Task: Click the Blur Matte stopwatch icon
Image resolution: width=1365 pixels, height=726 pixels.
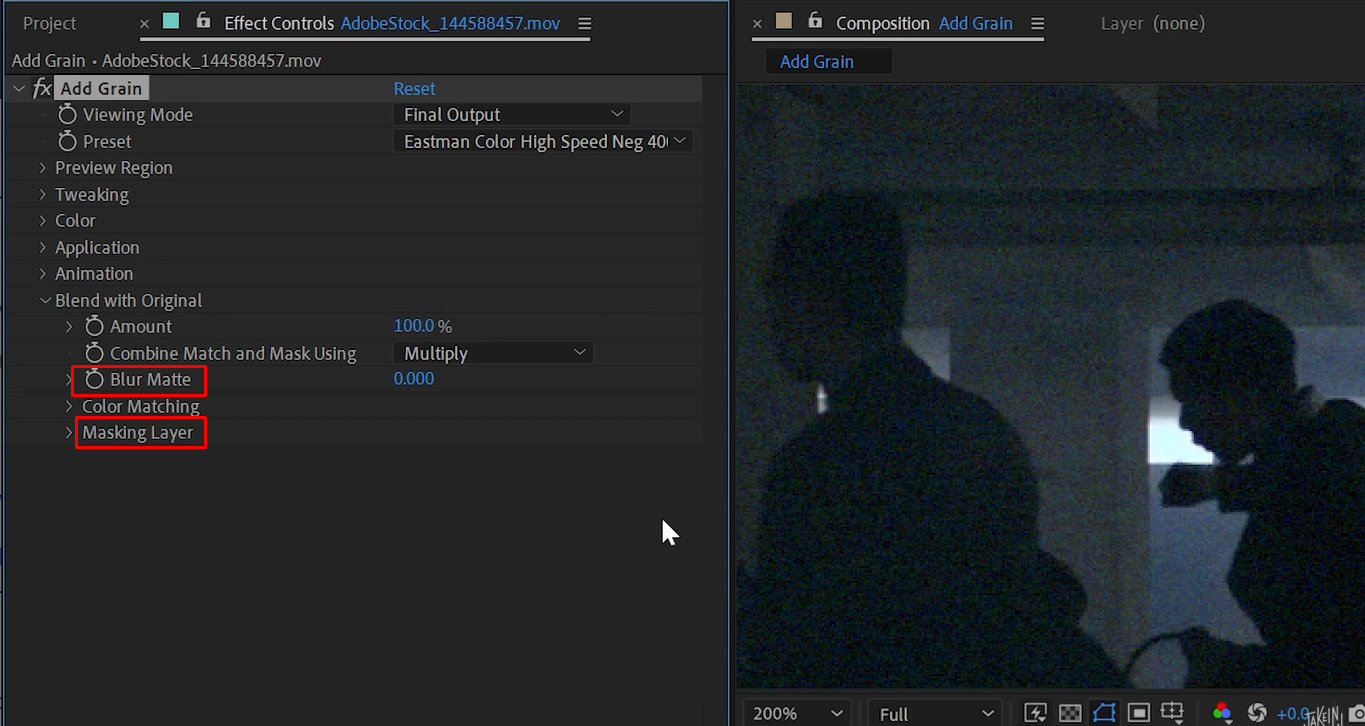Action: click(94, 379)
